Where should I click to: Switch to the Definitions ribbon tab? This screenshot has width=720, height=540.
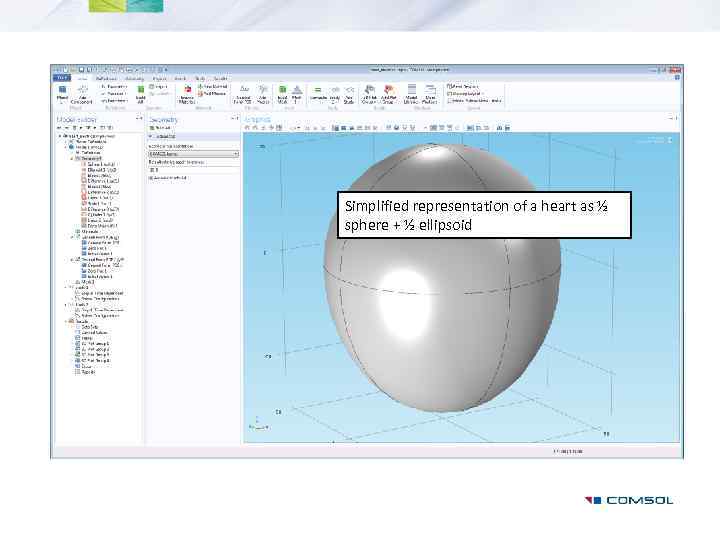(x=107, y=79)
